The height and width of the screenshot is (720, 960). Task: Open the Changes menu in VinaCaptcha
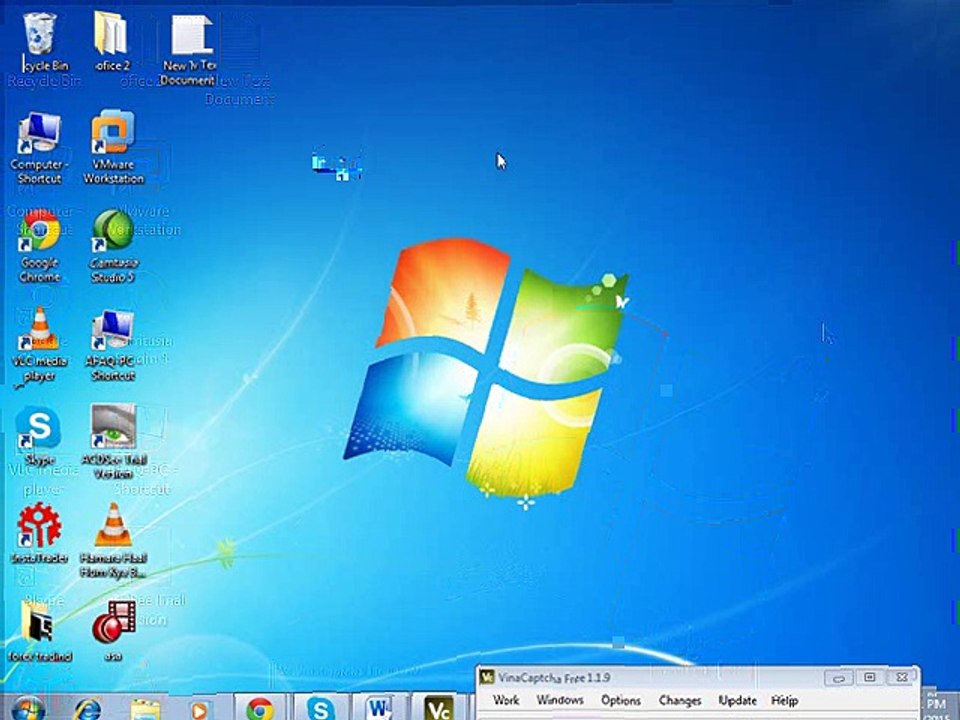click(680, 700)
